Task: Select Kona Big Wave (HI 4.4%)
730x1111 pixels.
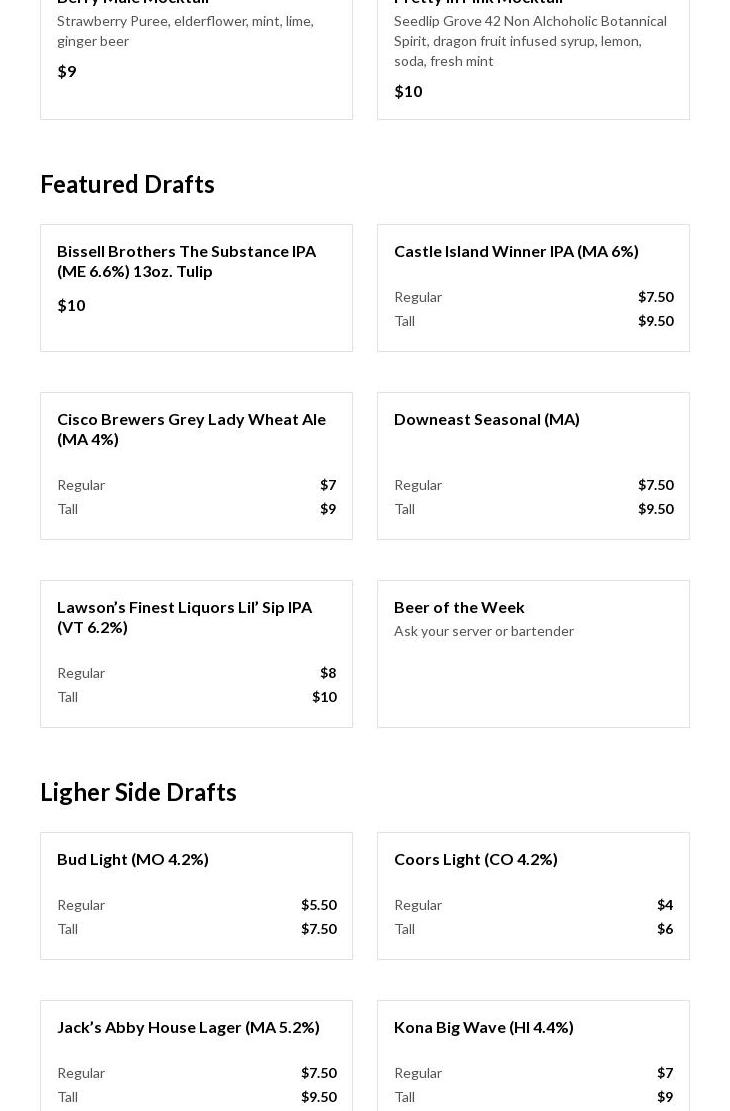Action: pos(484,1027)
